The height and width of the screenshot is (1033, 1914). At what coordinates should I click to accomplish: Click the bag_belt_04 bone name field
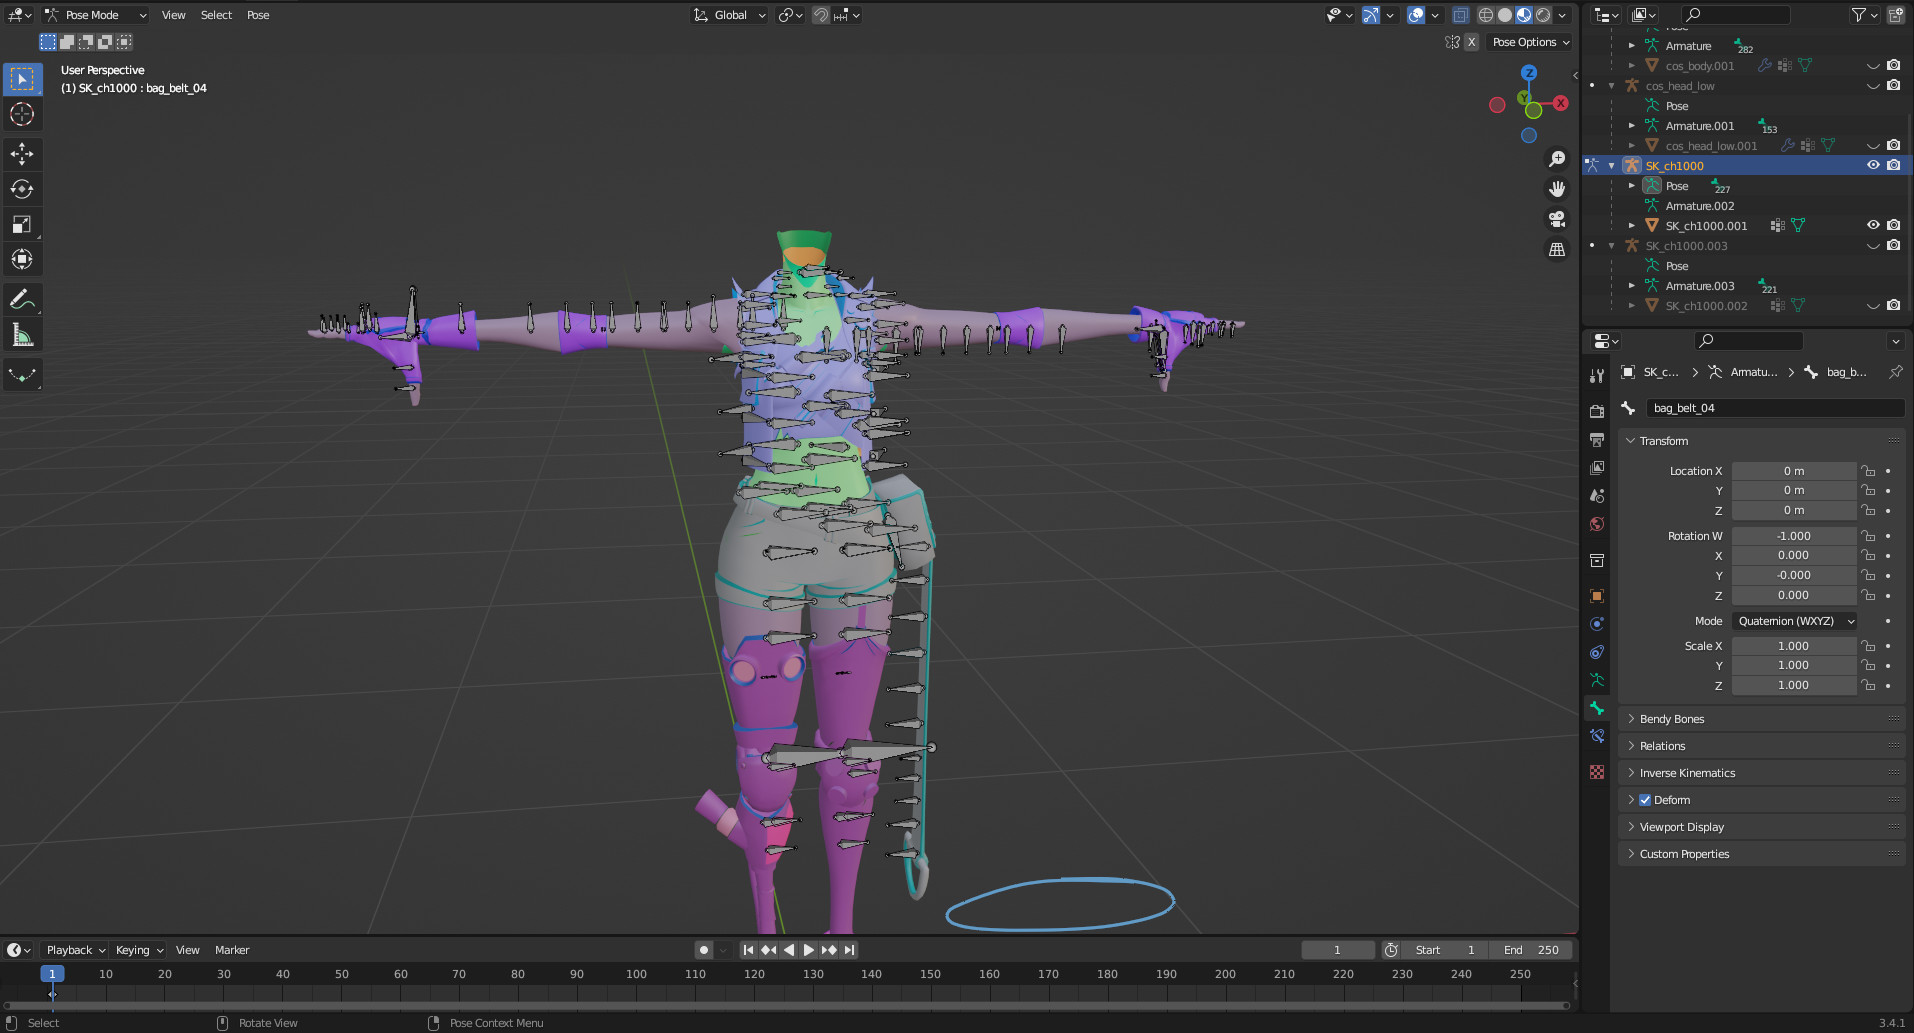pos(1773,408)
